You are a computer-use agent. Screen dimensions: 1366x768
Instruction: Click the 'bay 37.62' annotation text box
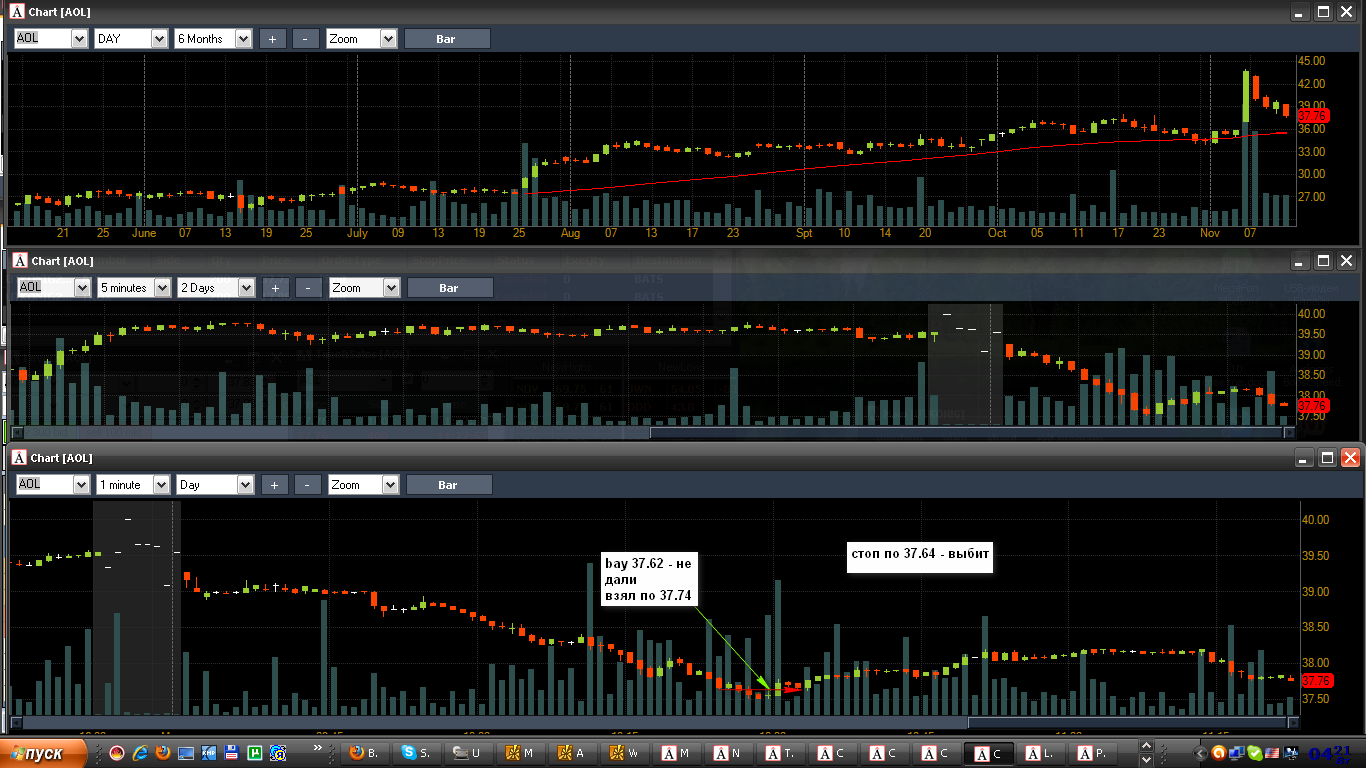[x=648, y=580]
